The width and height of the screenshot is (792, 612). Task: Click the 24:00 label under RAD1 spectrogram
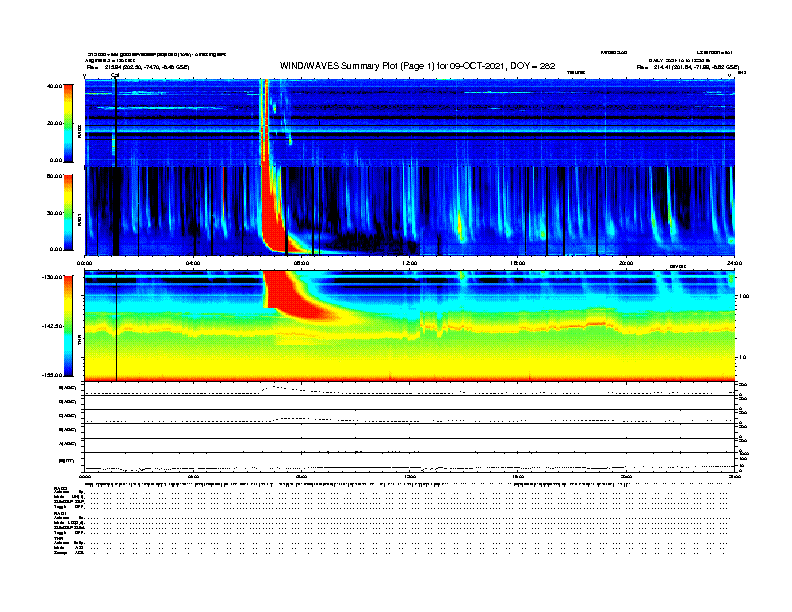734,263
